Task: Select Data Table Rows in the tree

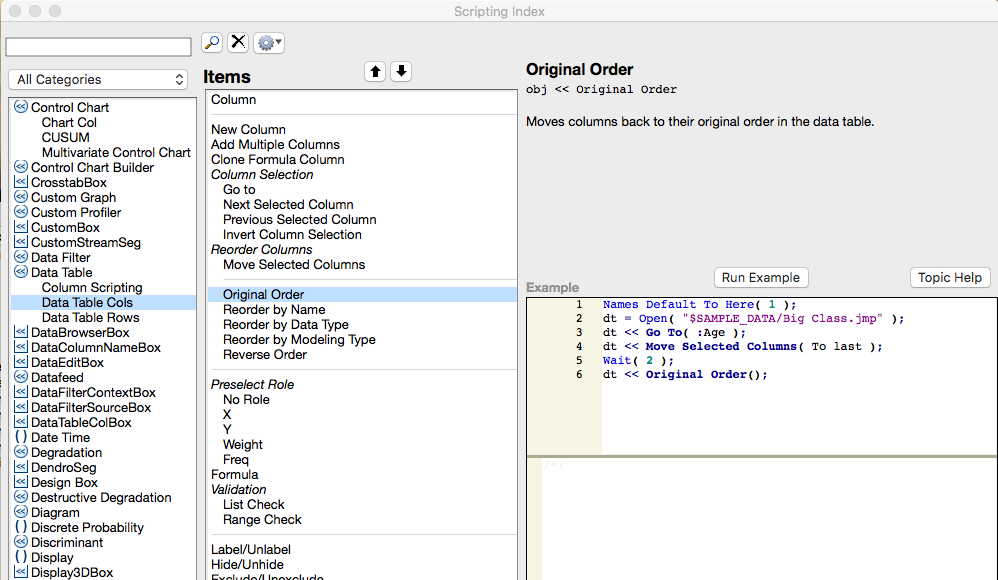Action: (x=90, y=317)
